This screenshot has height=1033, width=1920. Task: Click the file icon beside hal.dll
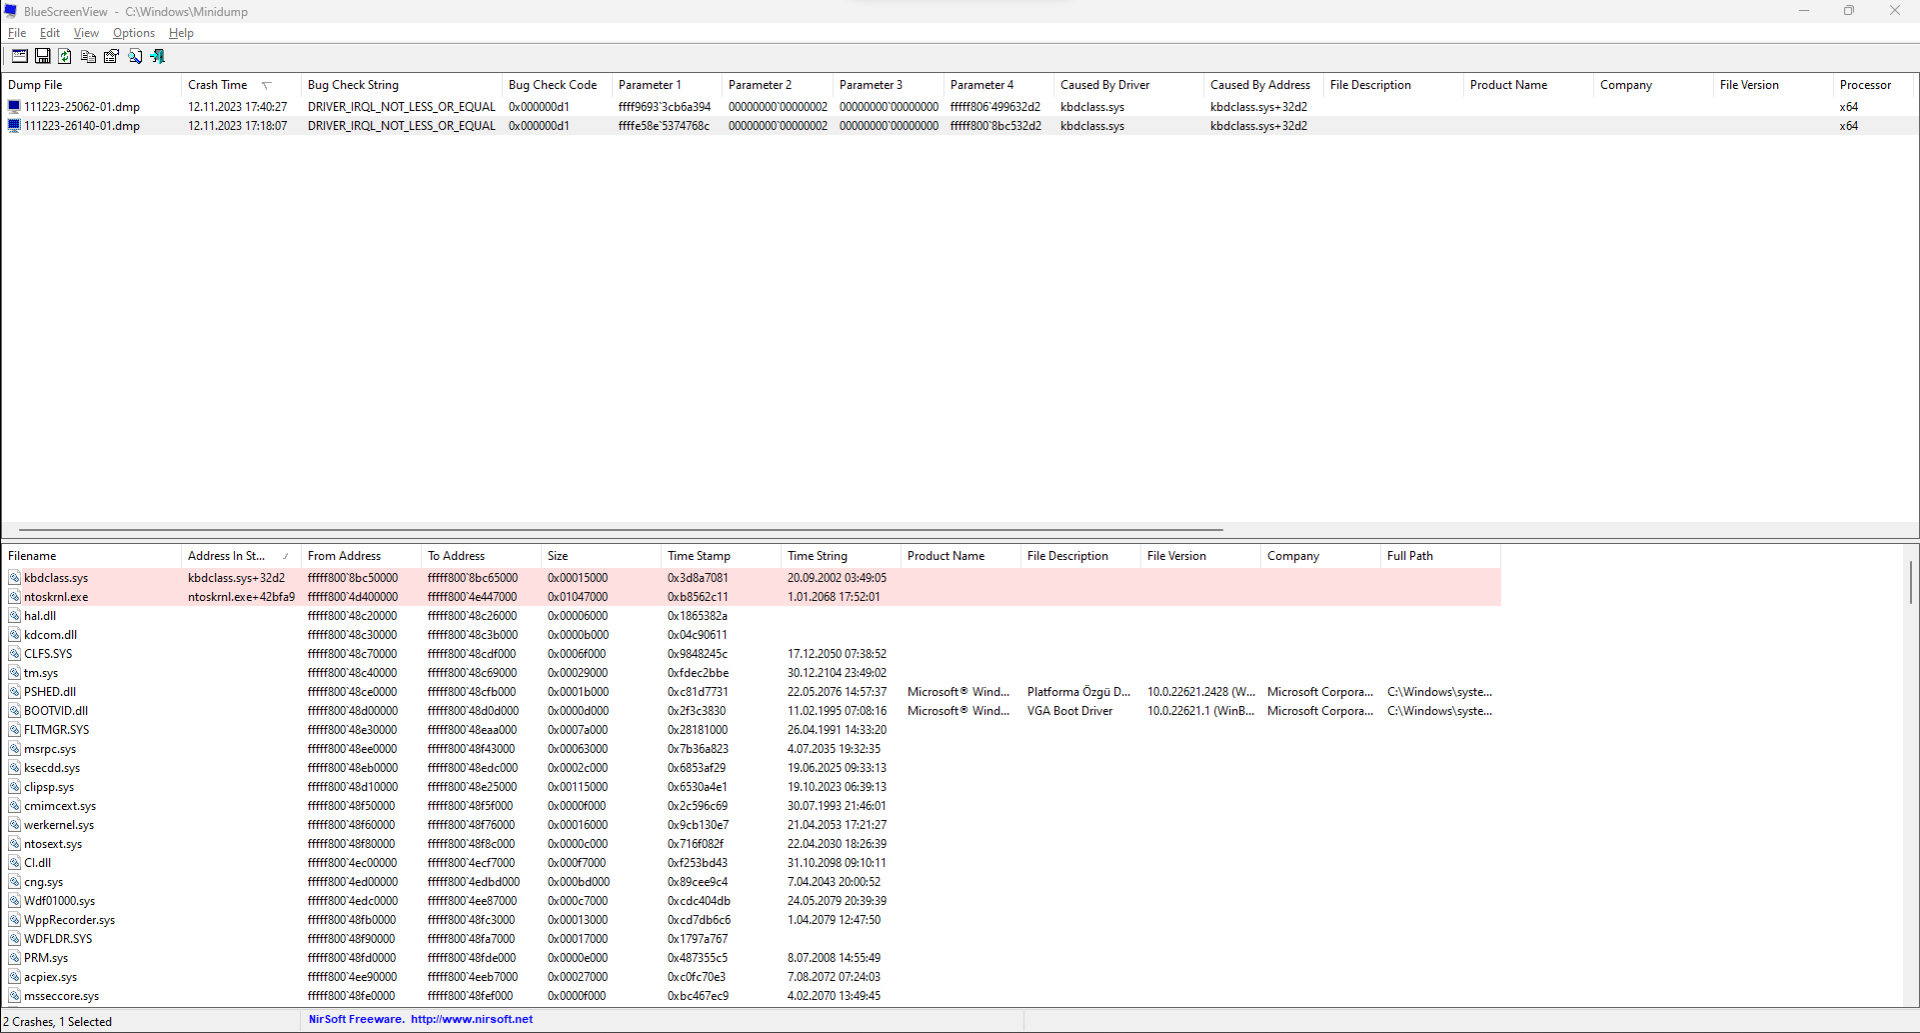pos(15,616)
